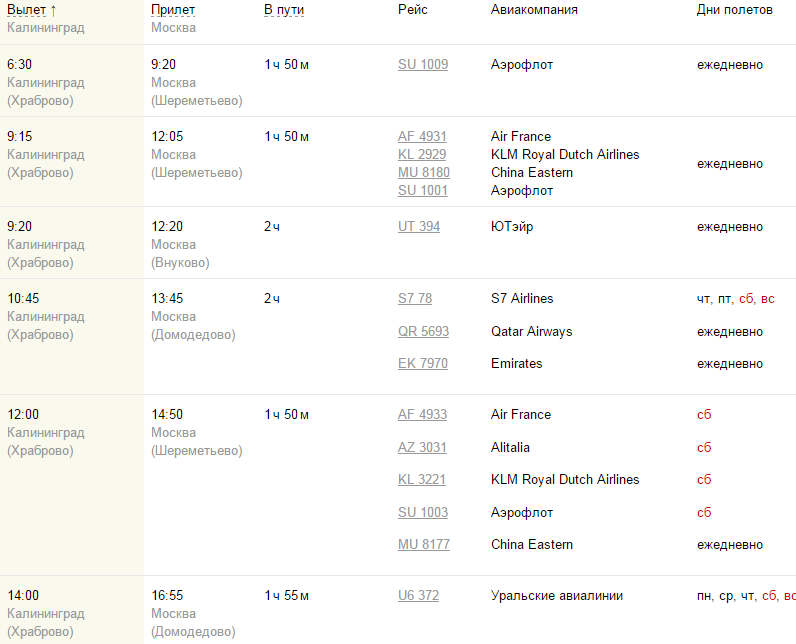Viewport: 796px width, 644px height.
Task: Click KLM flight KL 2929 link
Action: (x=422, y=155)
